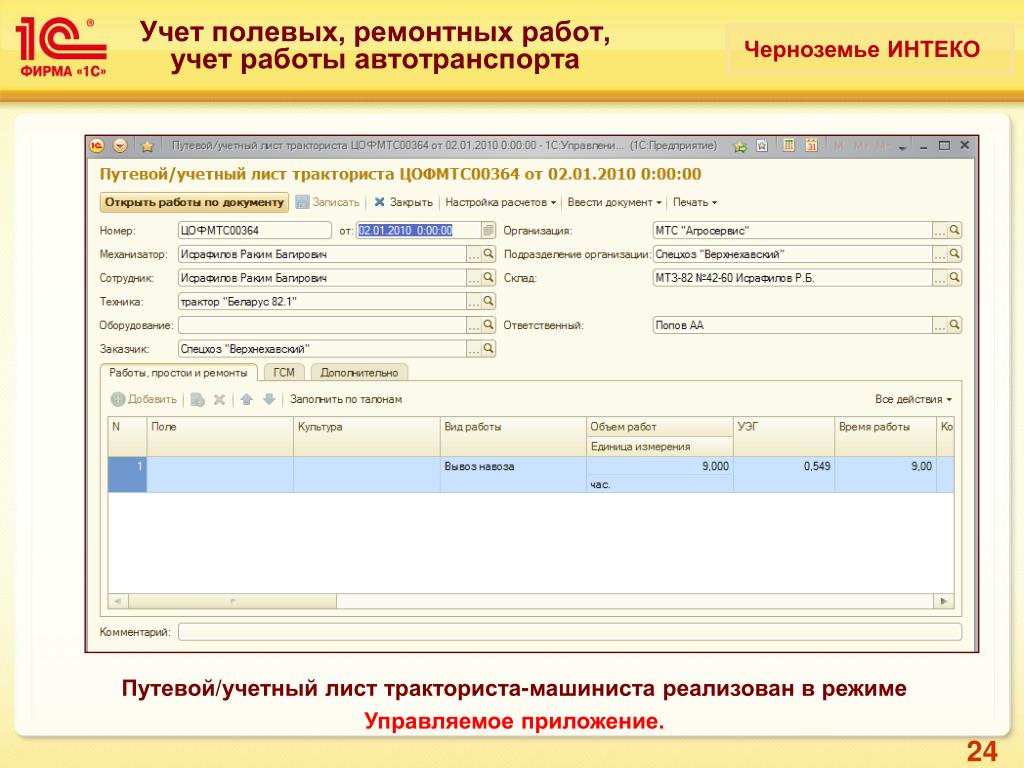The width and height of the screenshot is (1024, 768).
Task: Open the round orange dropdown next to 1C logo
Action: (120, 146)
